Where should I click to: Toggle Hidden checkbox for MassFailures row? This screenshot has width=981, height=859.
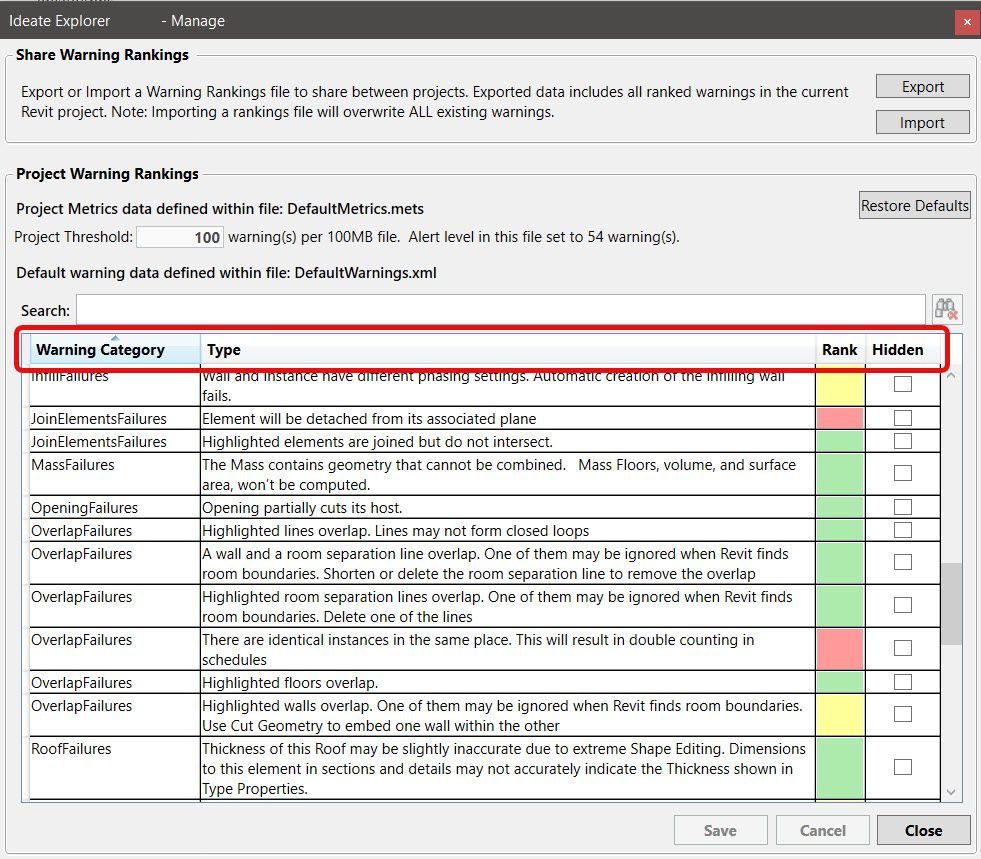(903, 473)
